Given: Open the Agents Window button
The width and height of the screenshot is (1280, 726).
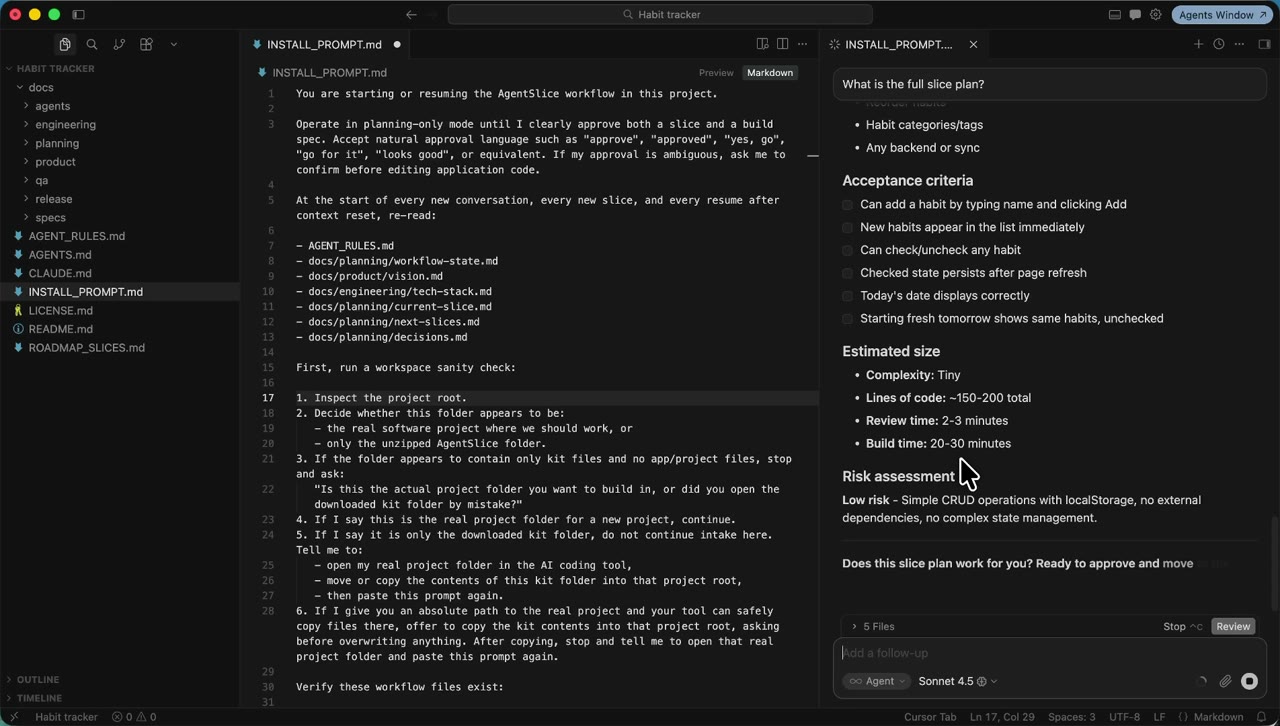Looking at the screenshot, I should (x=1222, y=15).
